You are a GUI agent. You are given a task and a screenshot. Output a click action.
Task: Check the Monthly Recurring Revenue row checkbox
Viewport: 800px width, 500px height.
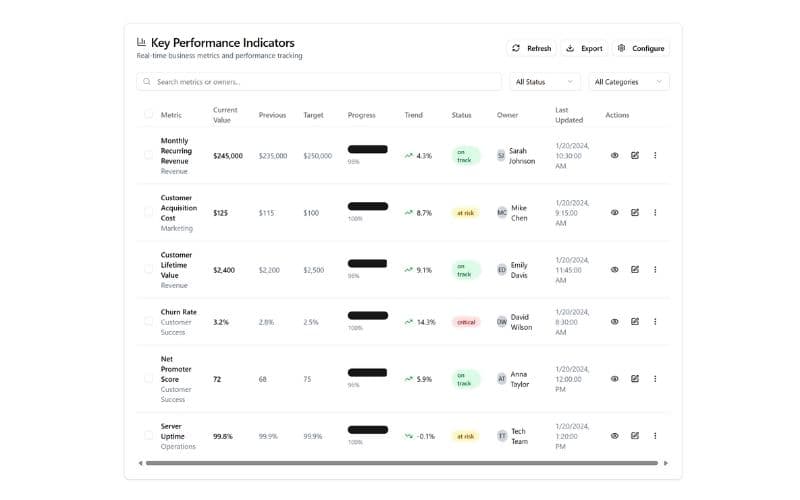pos(148,155)
